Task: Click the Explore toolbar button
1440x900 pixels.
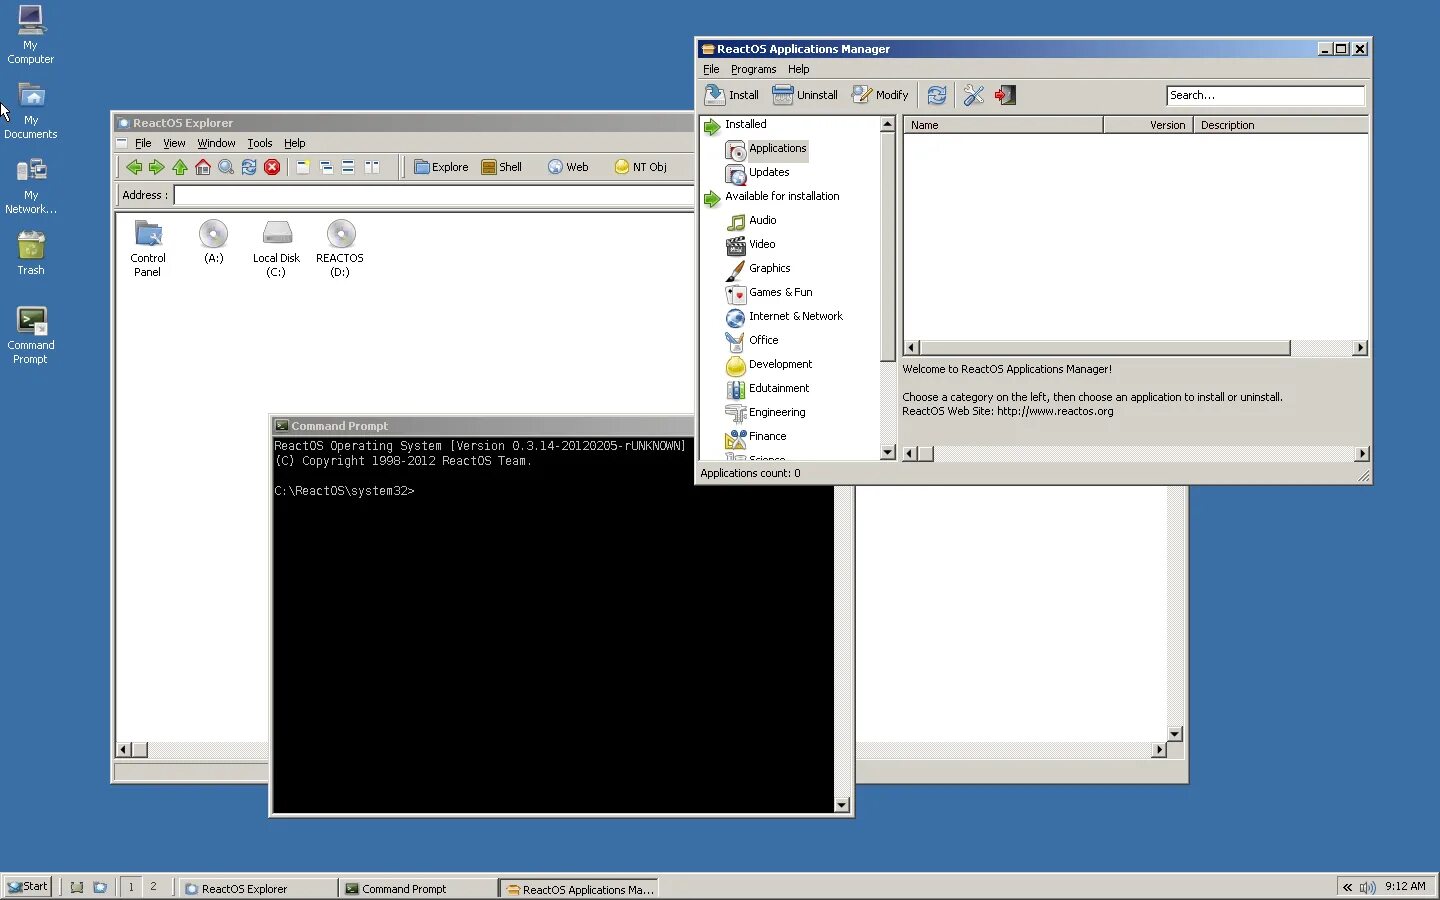Action: (441, 167)
